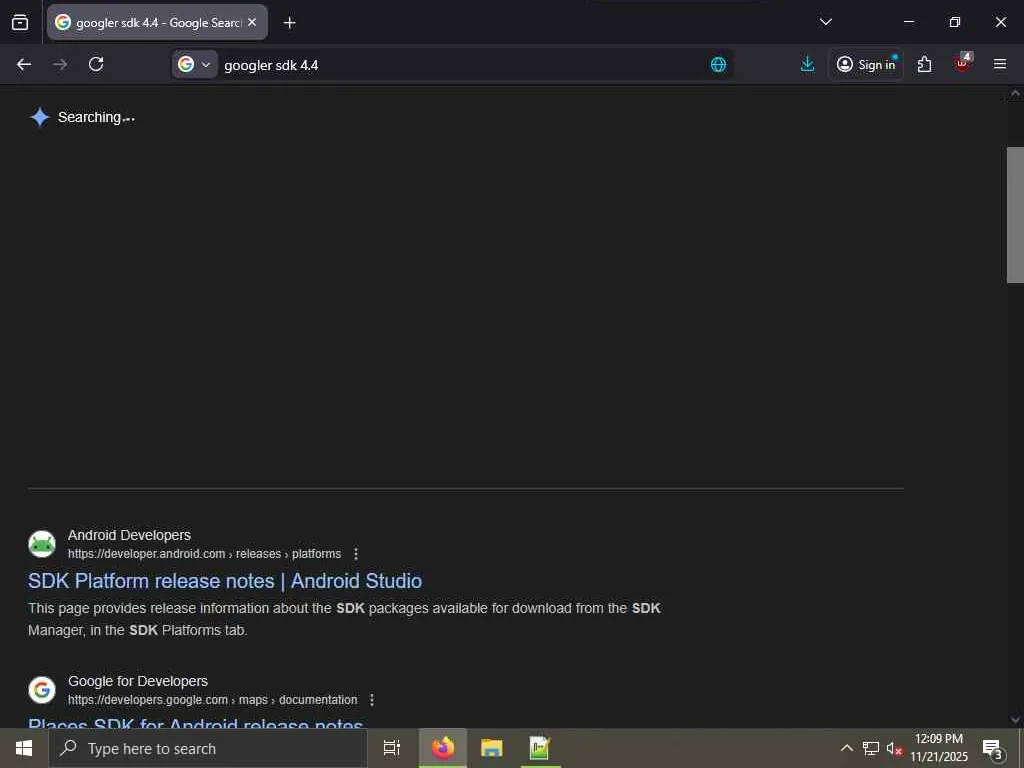This screenshot has width=1024, height=768.
Task: Open the uBlock Origin extension icon
Action: pyautogui.click(x=963, y=63)
